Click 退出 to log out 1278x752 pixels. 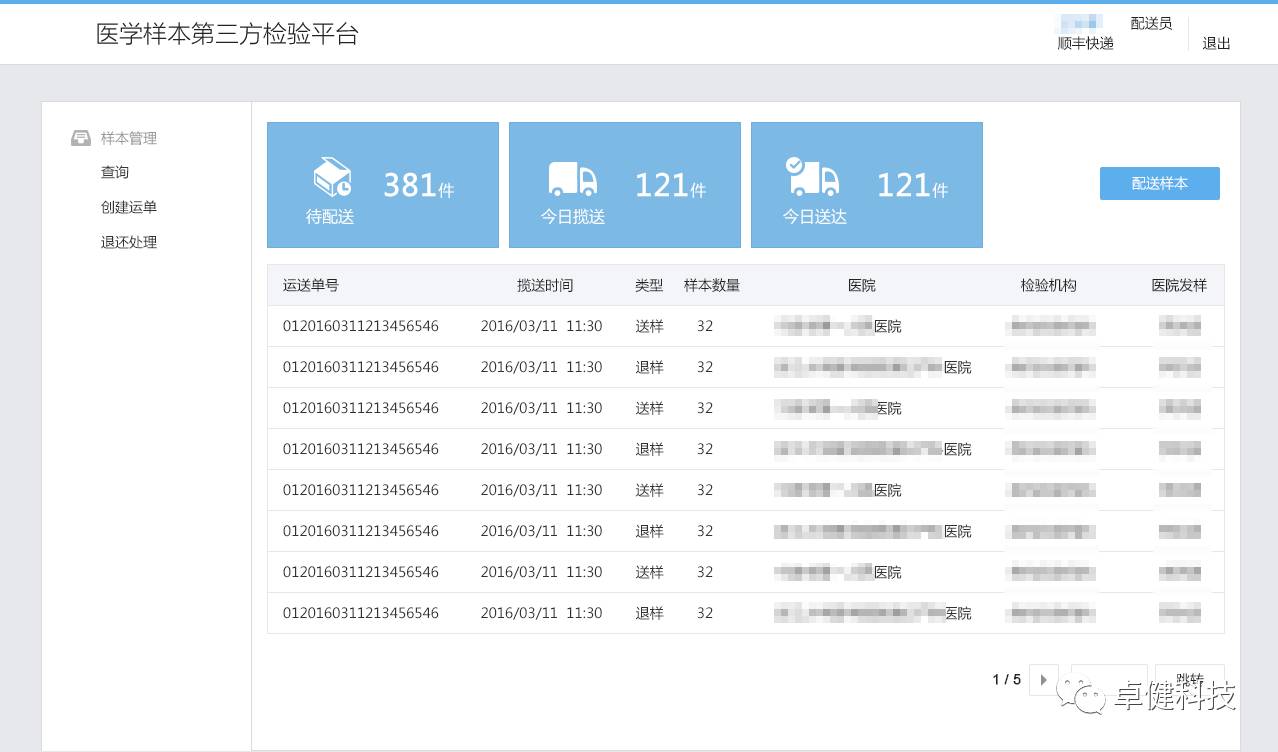tap(1216, 43)
